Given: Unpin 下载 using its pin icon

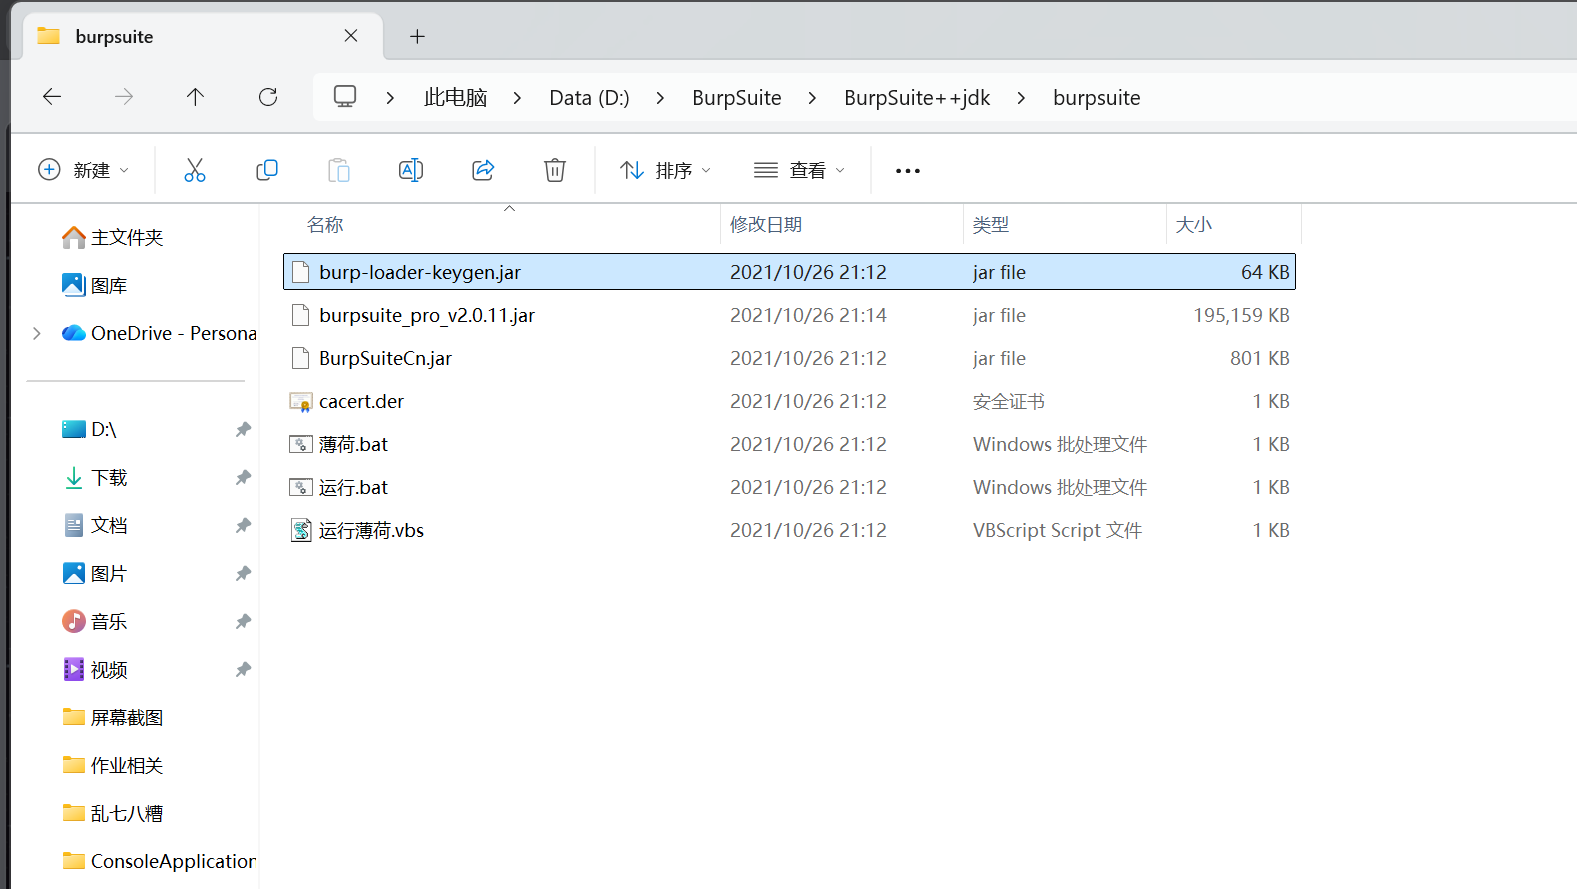Looking at the screenshot, I should click(x=243, y=477).
